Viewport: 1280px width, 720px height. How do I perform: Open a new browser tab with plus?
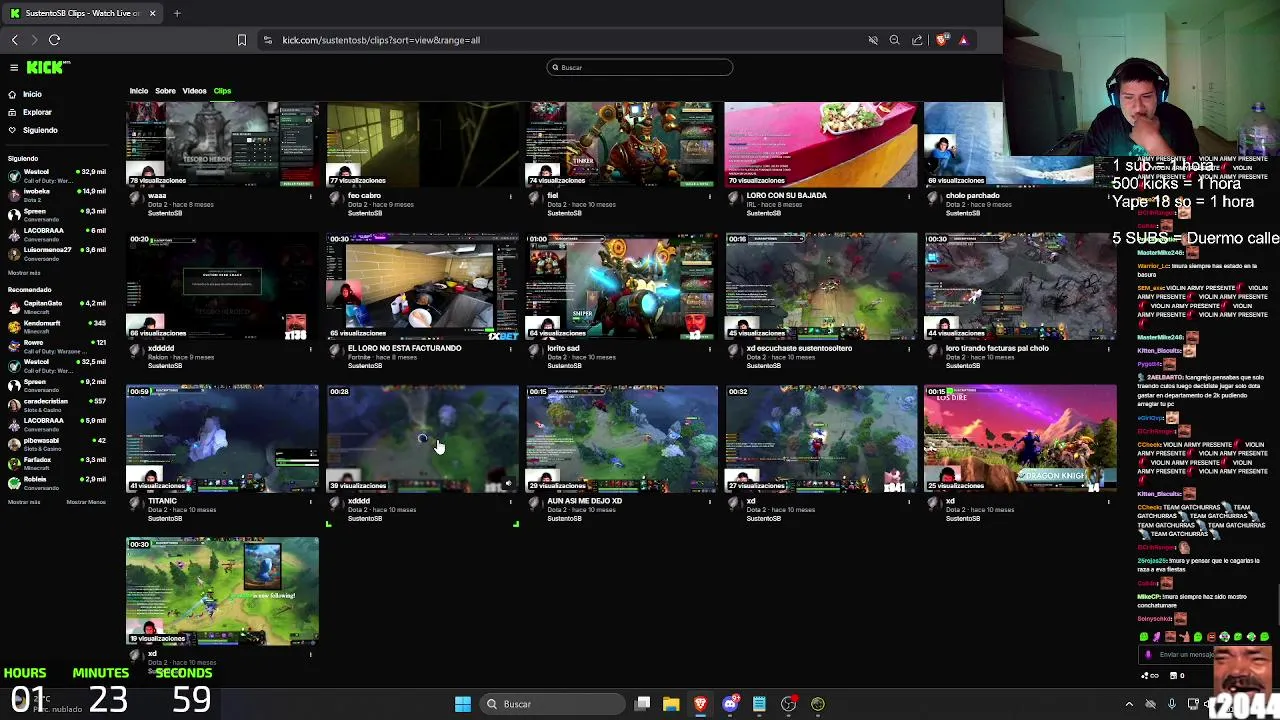pyautogui.click(x=177, y=13)
